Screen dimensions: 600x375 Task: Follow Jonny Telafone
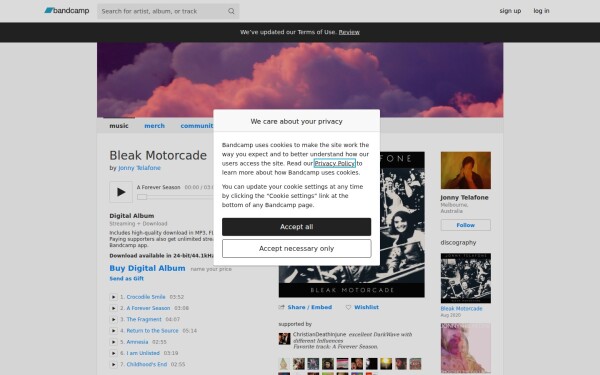pyautogui.click(x=466, y=225)
